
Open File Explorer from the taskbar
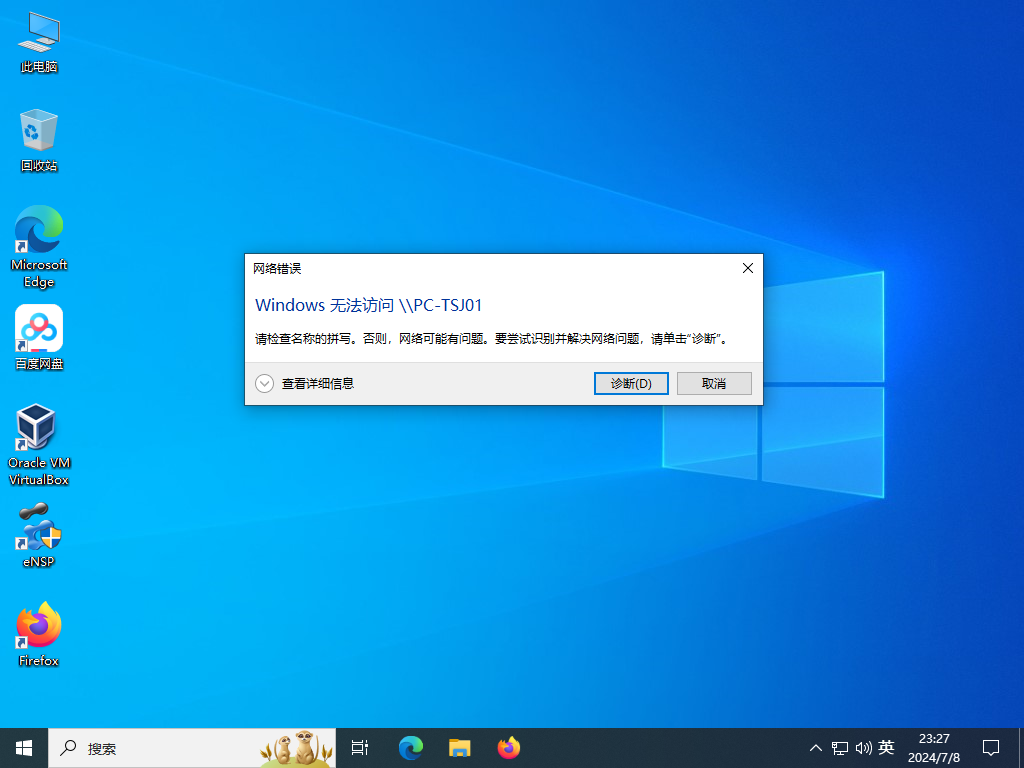460,748
